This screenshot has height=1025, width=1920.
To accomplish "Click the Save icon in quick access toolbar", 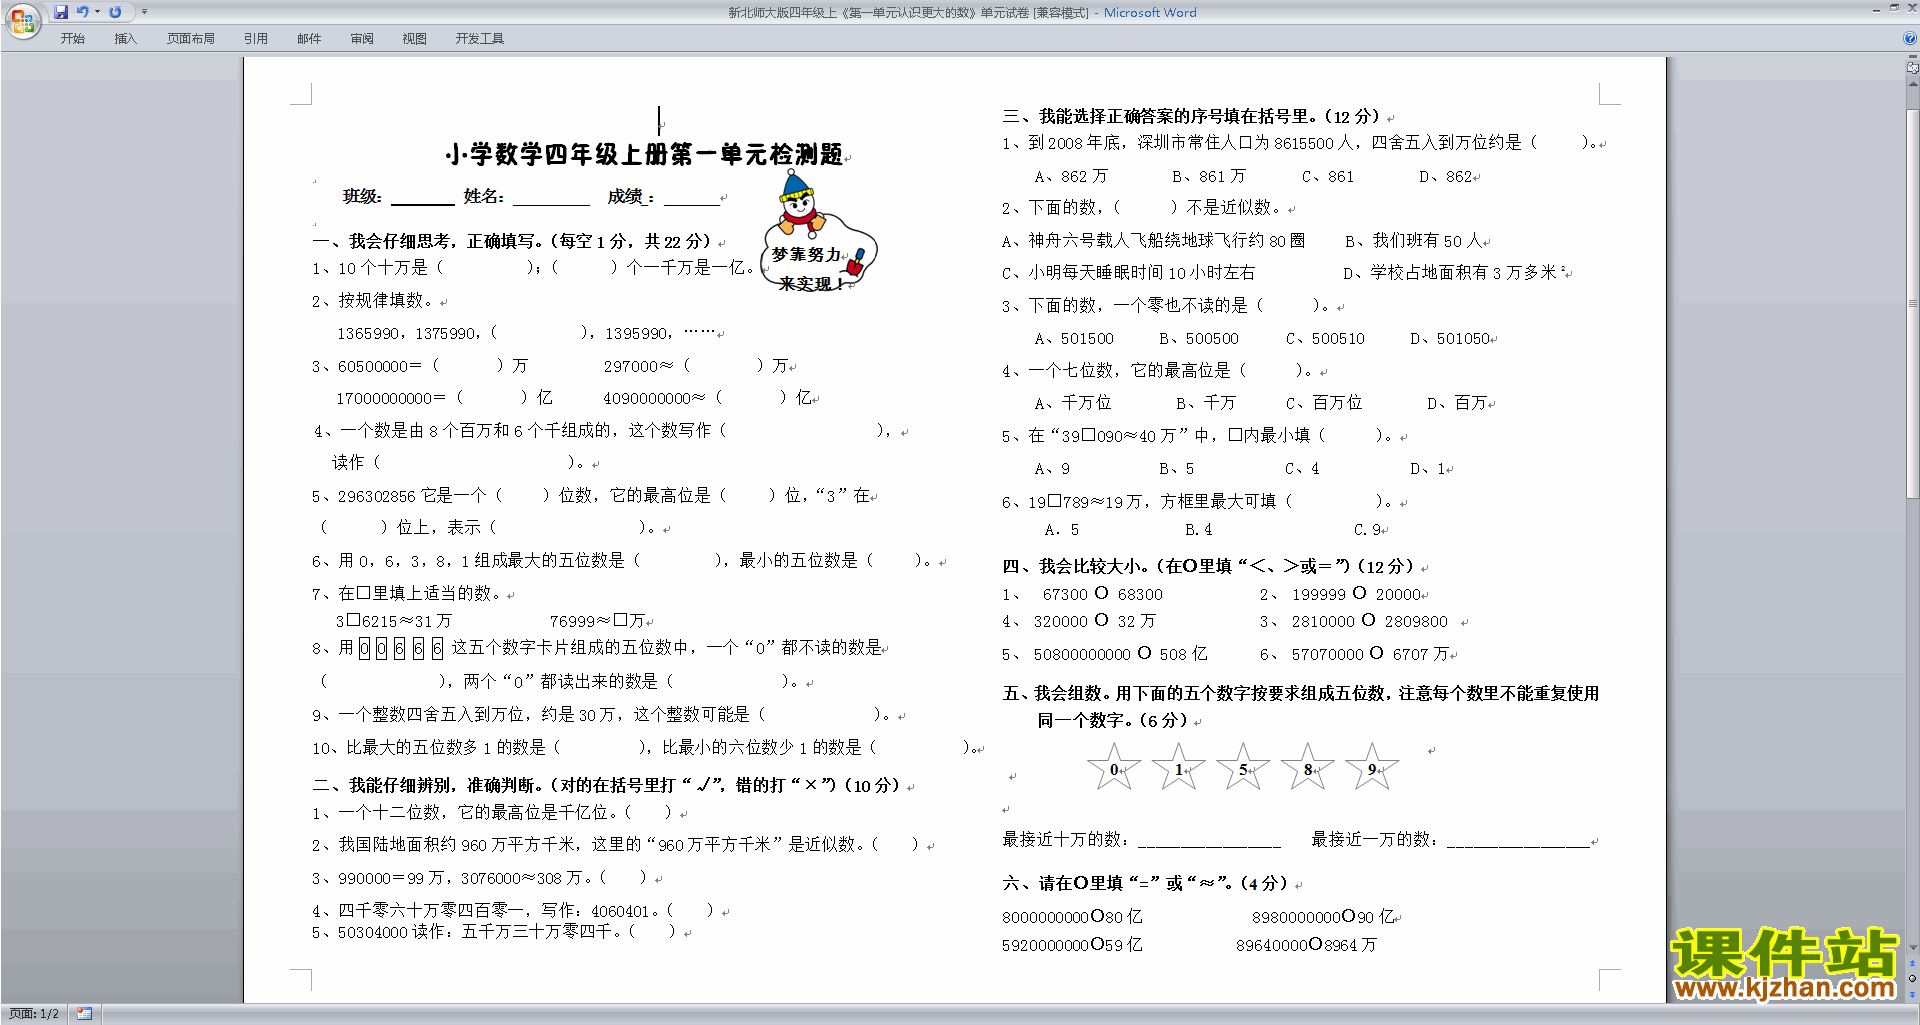I will click(61, 12).
